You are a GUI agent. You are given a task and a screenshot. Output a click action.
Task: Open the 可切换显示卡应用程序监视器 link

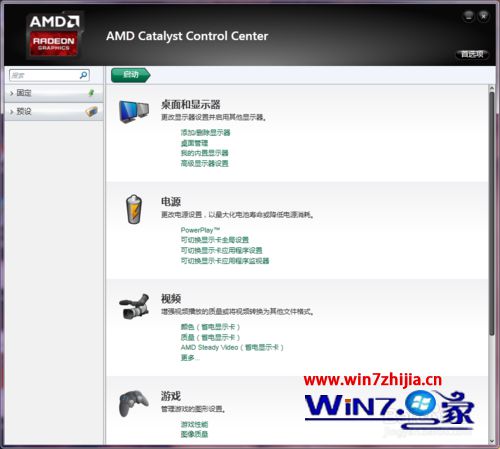[x=225, y=261]
